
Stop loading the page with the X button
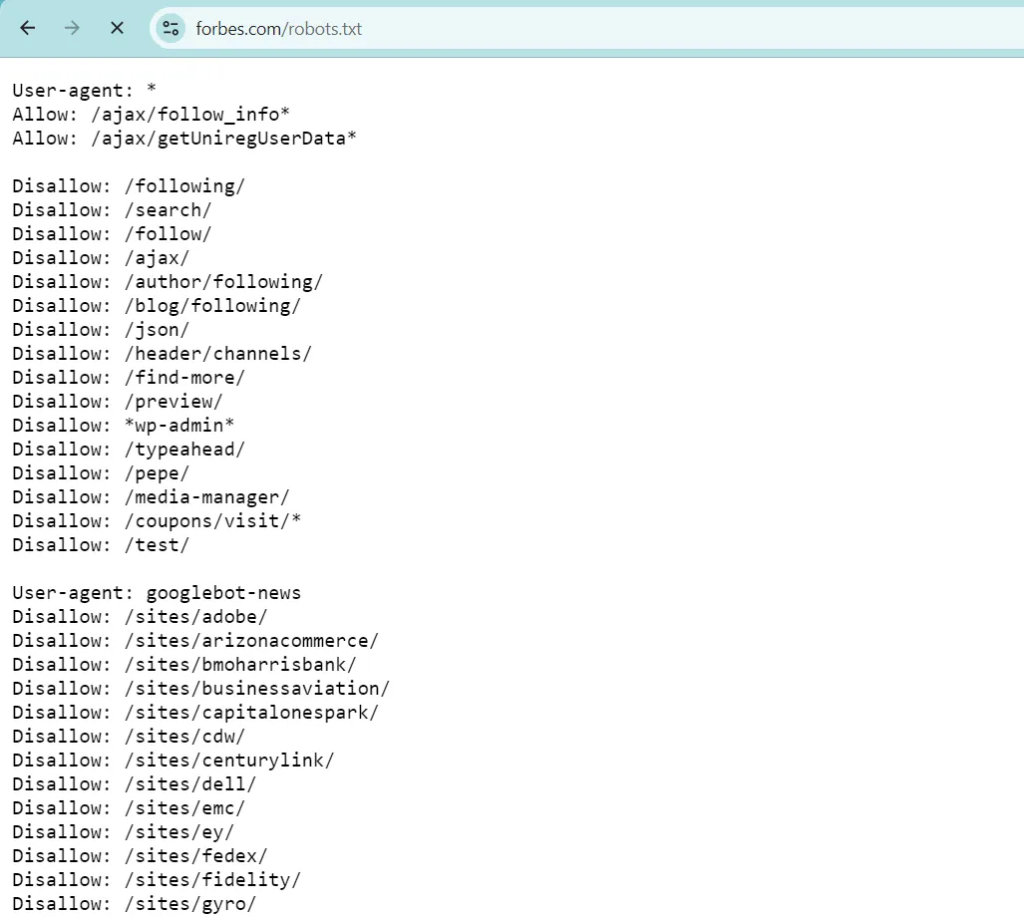(117, 28)
